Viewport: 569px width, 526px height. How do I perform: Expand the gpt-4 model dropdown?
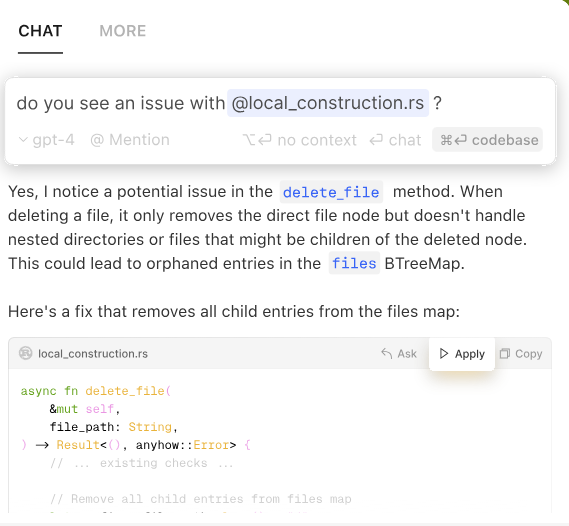click(x=47, y=140)
